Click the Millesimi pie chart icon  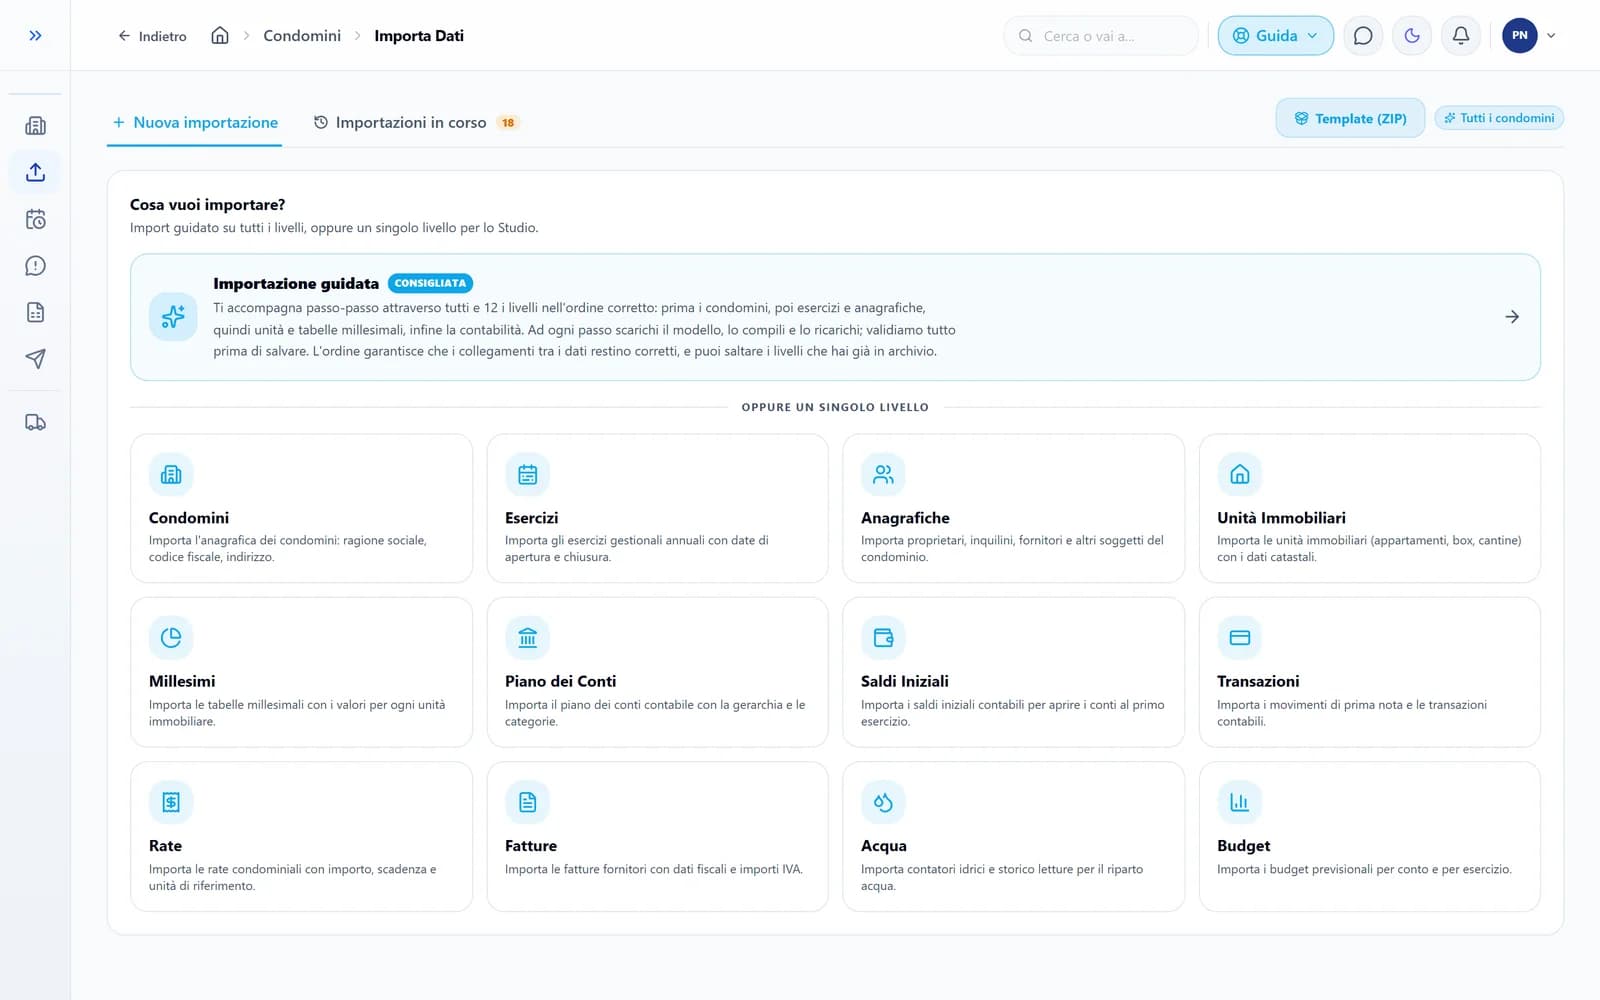tap(171, 638)
